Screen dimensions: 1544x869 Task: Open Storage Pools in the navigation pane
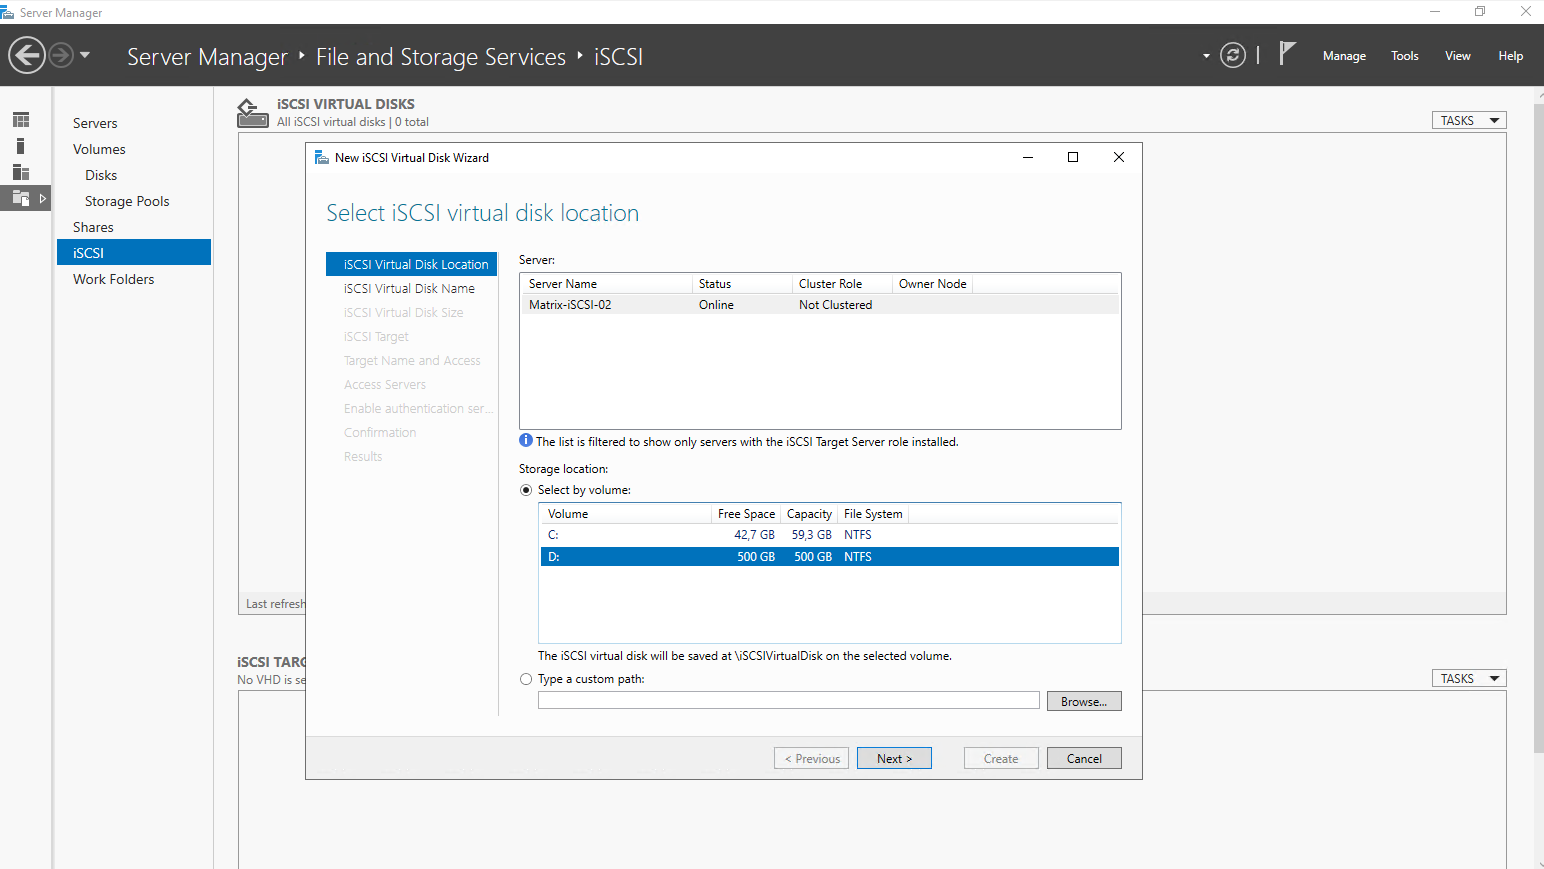pos(127,201)
